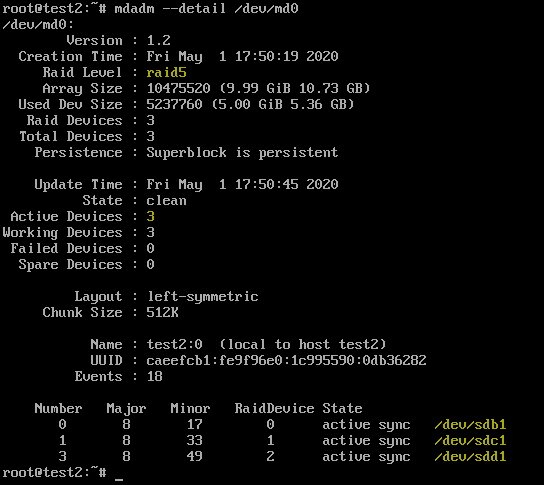Select the device path /dev/sdd1
This screenshot has width=544, height=485.
coord(470,456)
